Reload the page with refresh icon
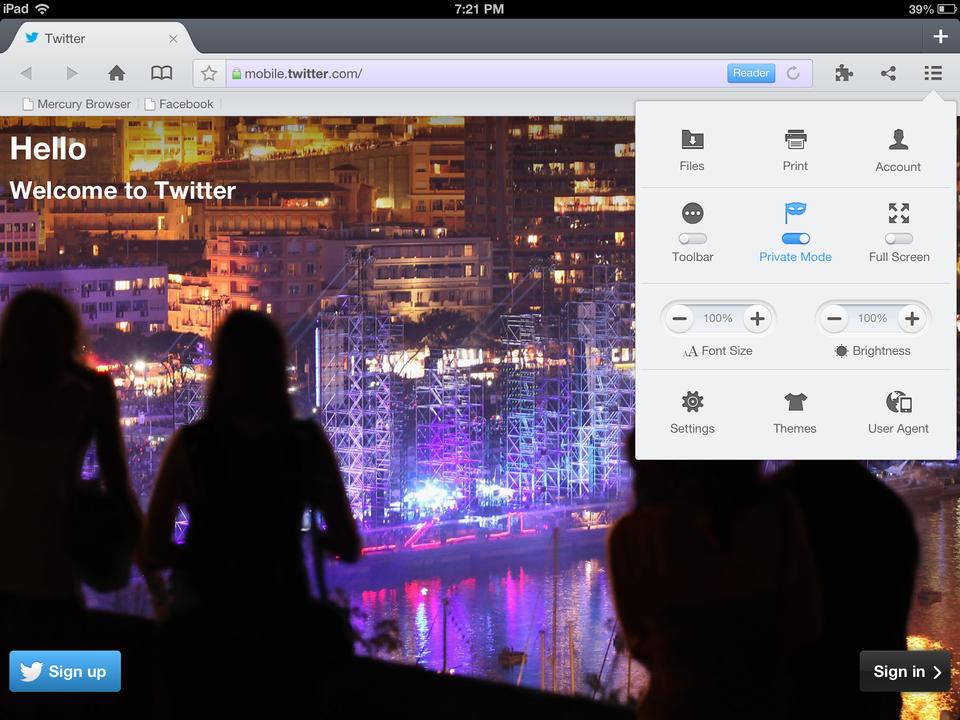This screenshot has width=960, height=720. pos(793,73)
